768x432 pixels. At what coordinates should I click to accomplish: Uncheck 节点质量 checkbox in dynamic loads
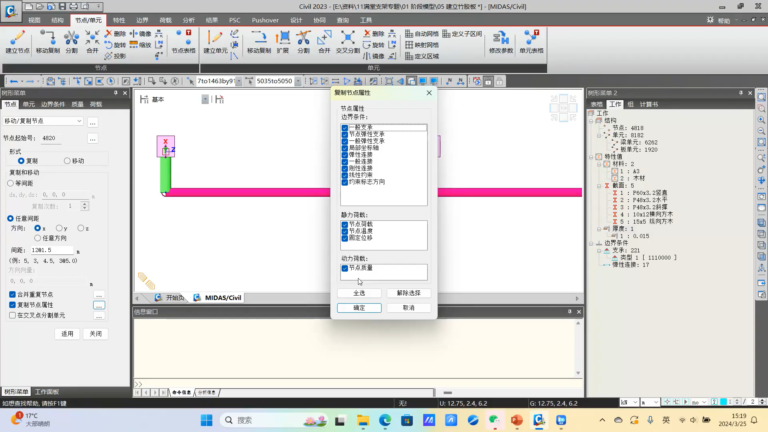pos(345,268)
